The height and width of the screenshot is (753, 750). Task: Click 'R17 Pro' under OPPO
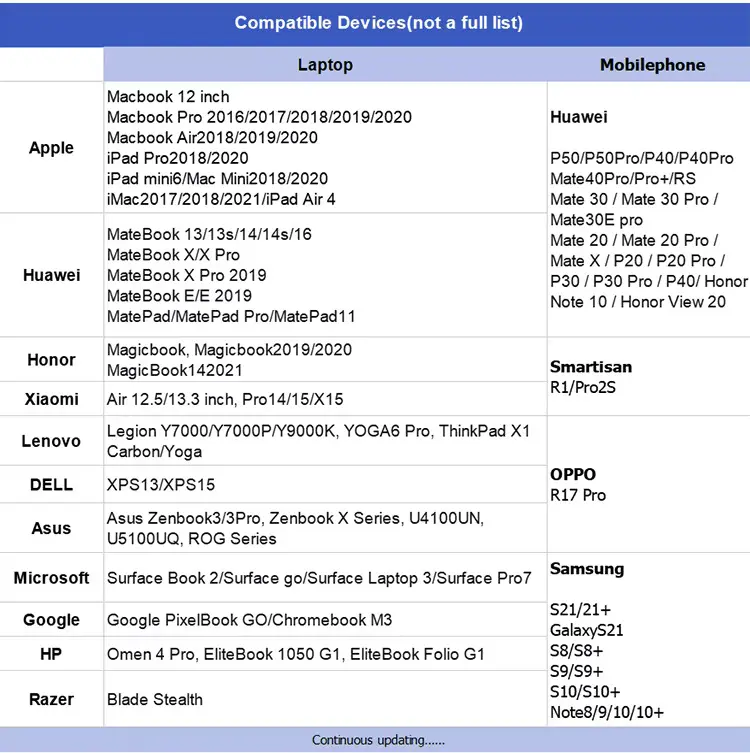[578, 495]
